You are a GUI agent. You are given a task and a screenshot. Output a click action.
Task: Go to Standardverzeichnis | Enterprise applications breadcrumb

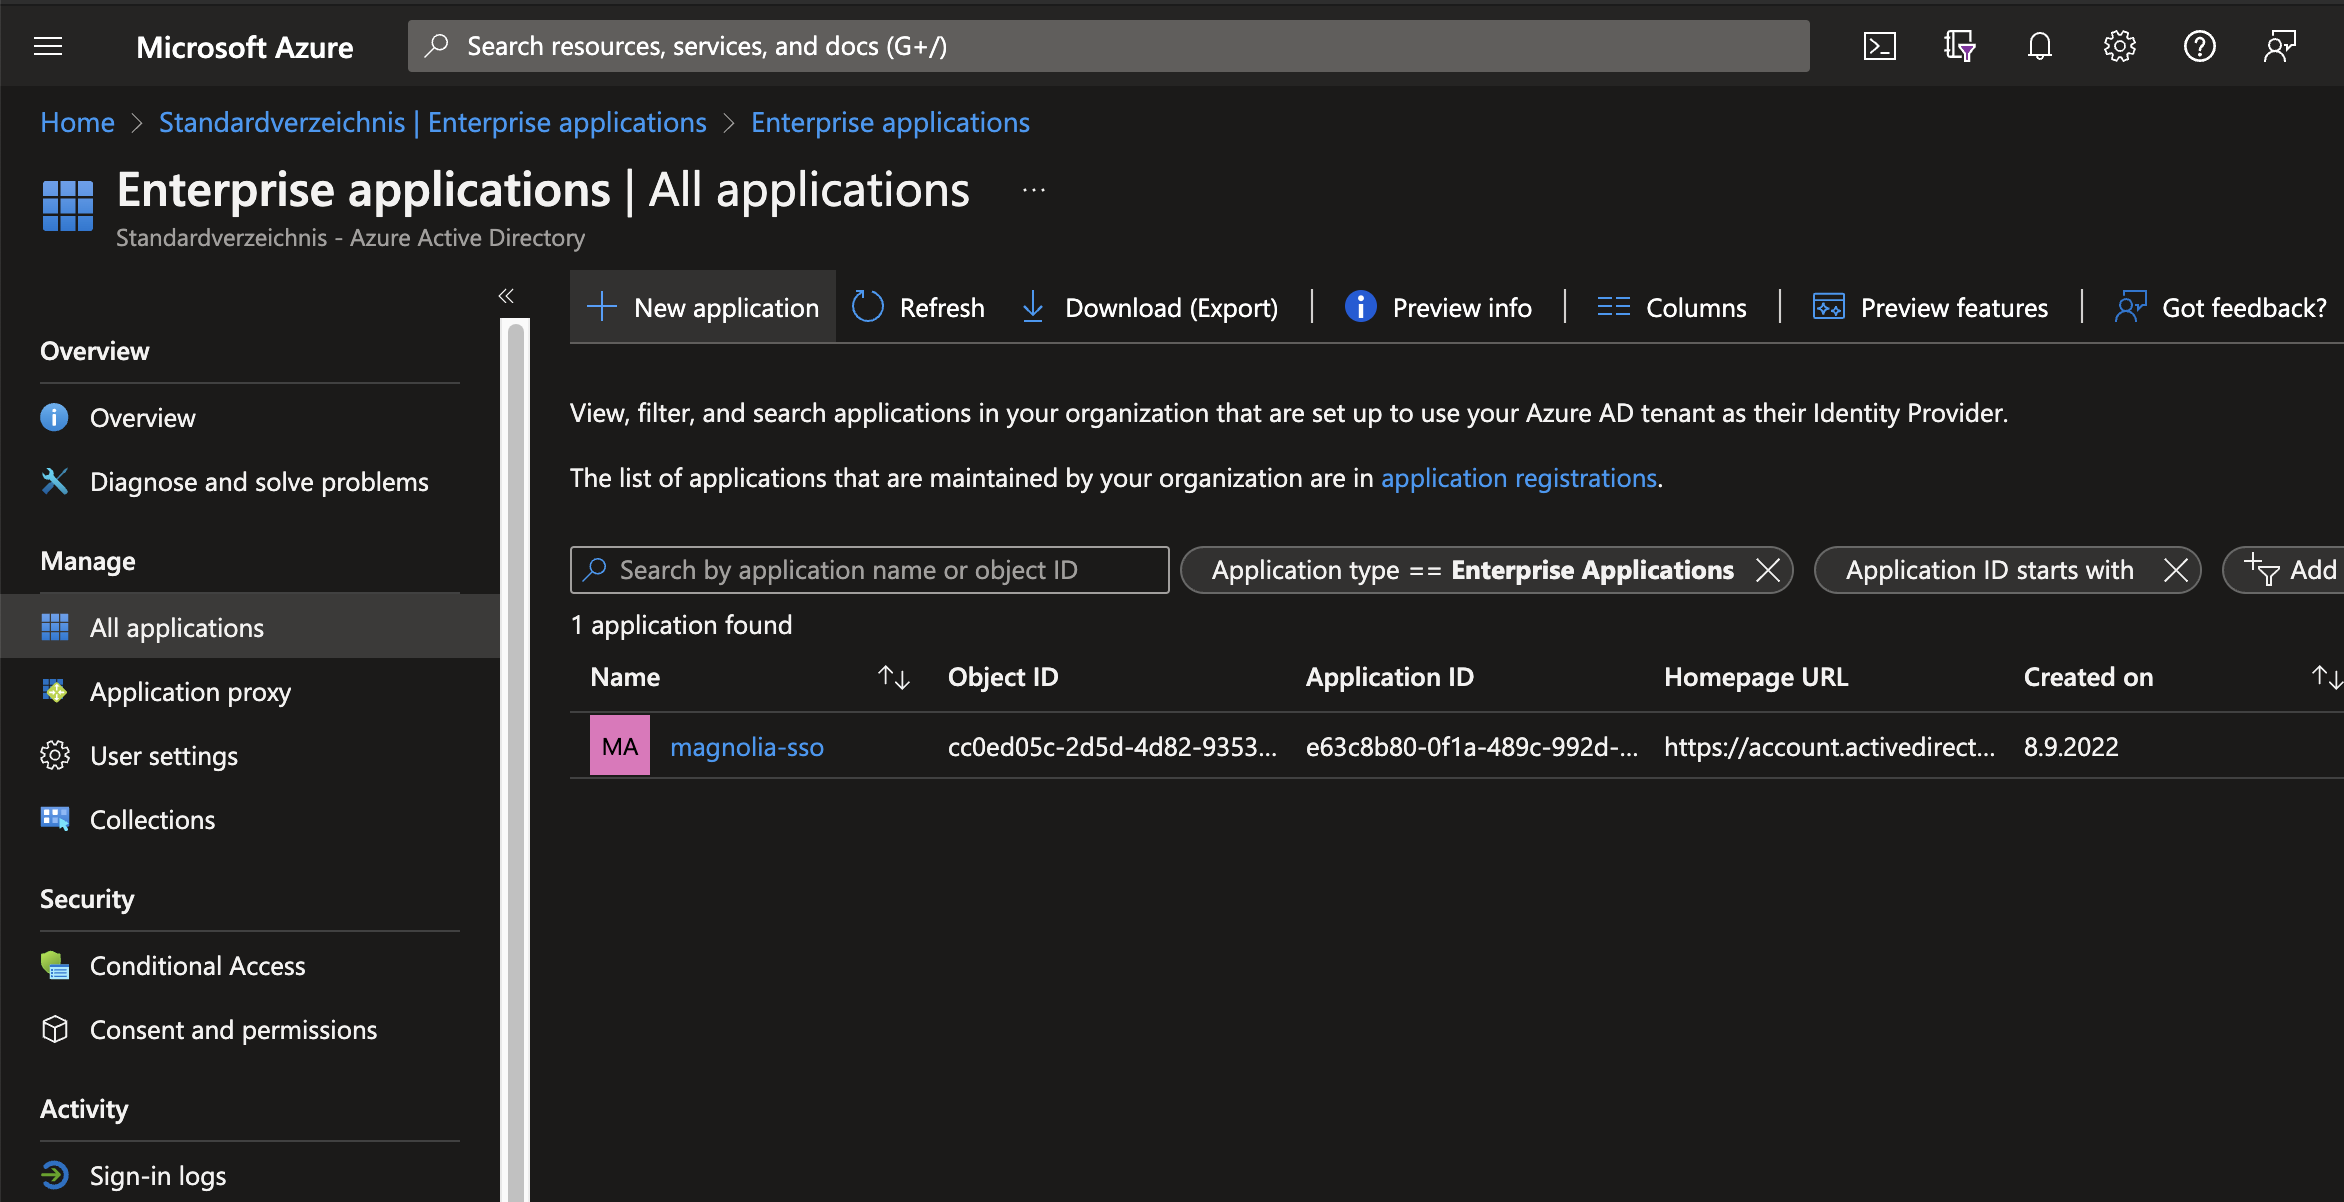point(432,122)
